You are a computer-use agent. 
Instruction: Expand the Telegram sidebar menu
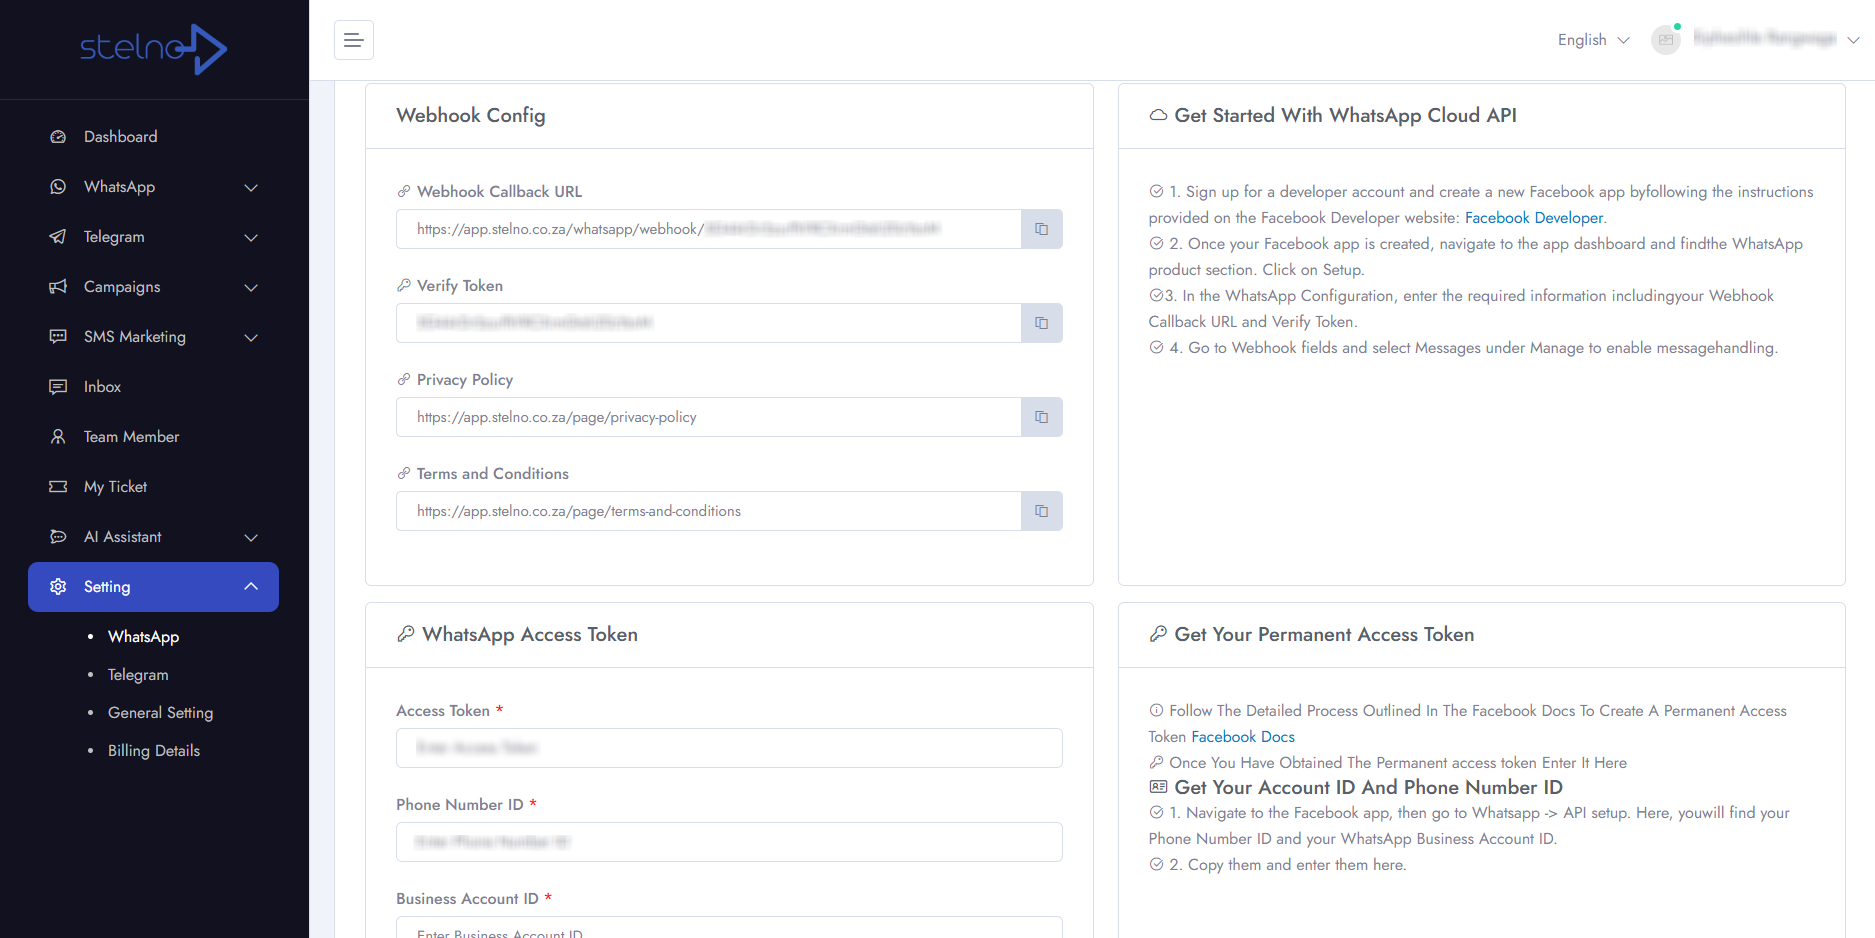(x=153, y=237)
